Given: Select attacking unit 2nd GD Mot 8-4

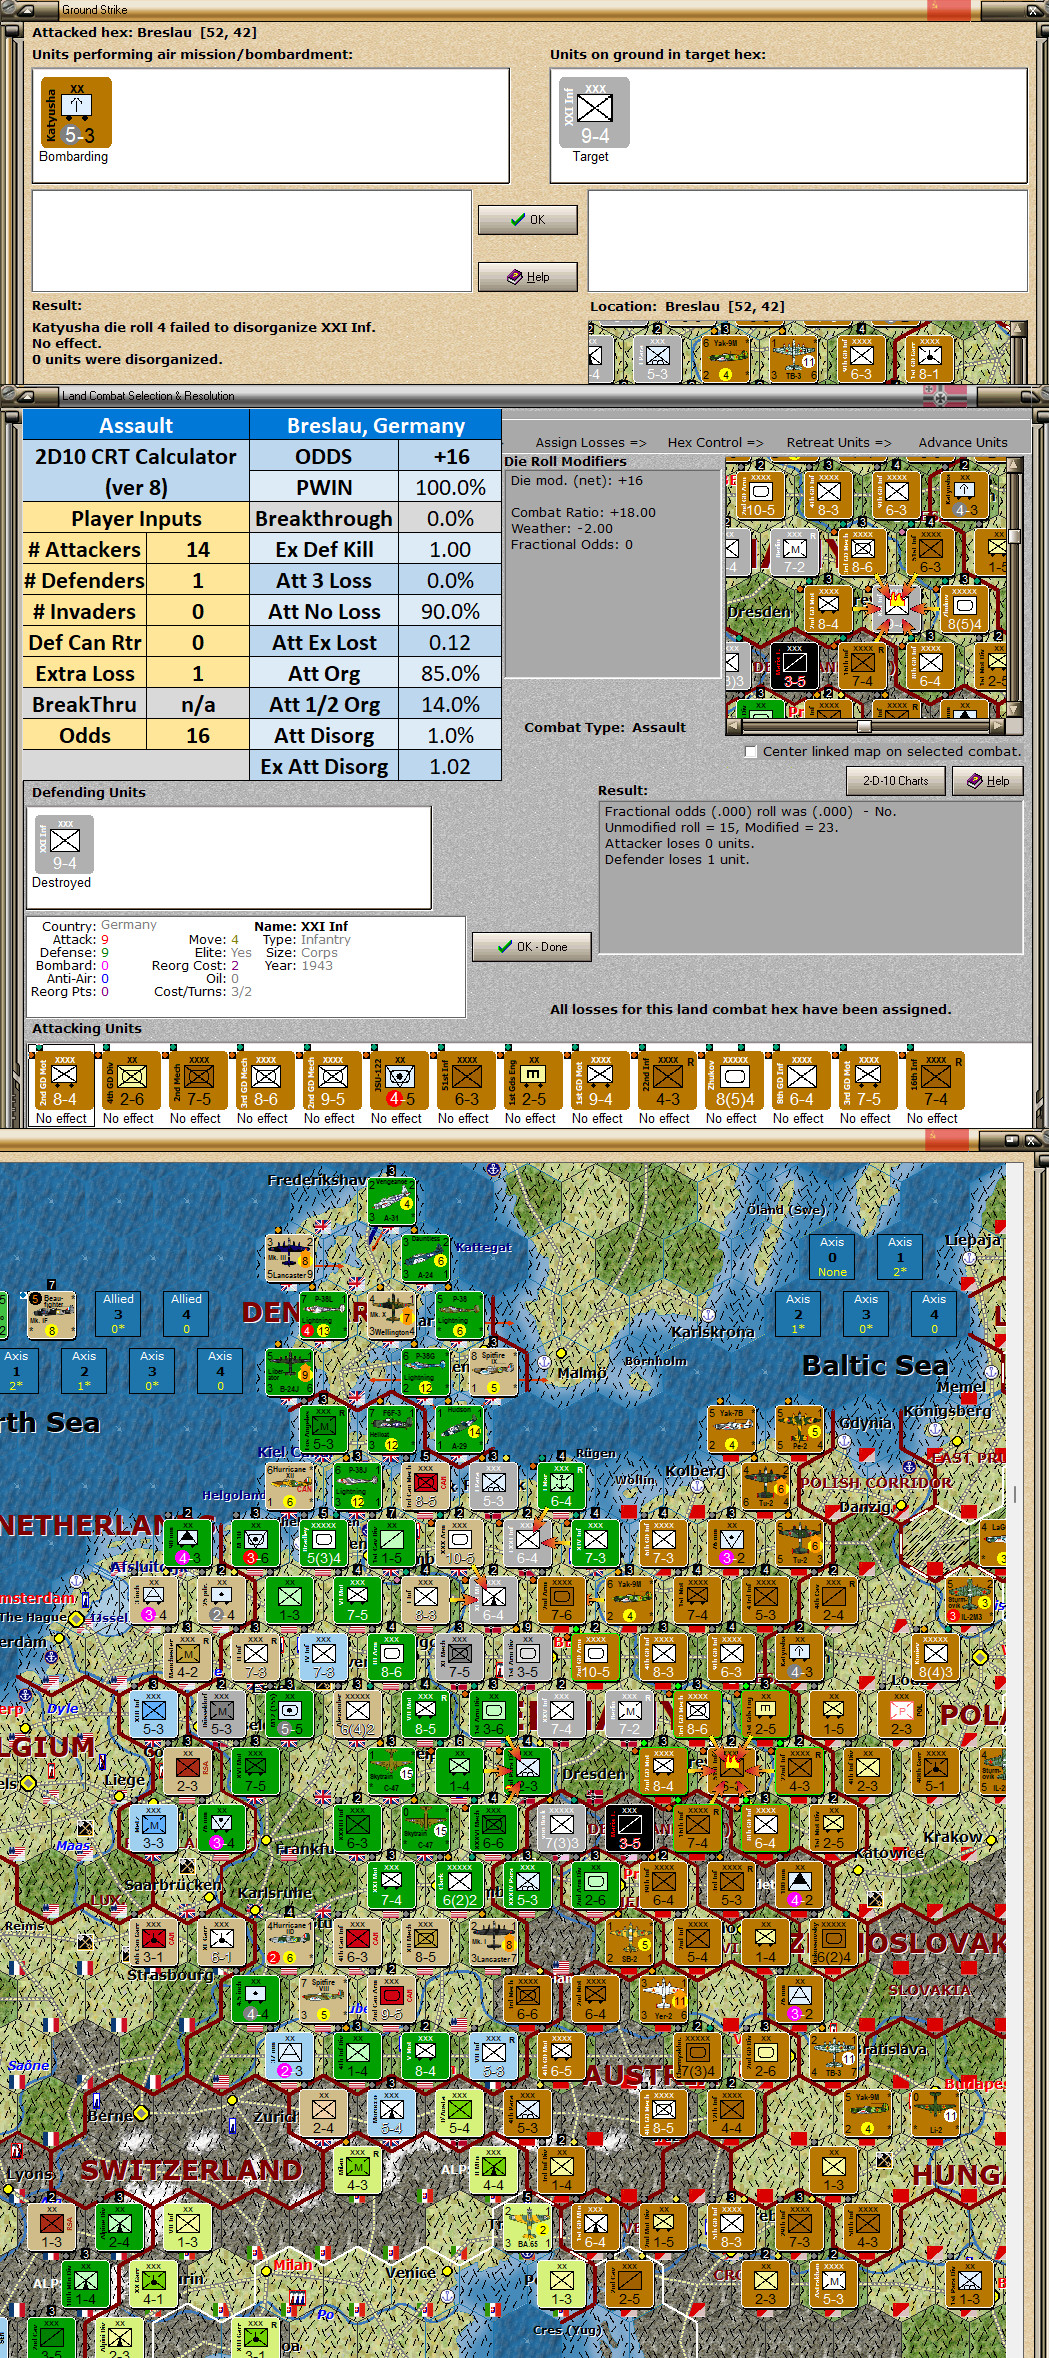Looking at the screenshot, I should click(x=65, y=1081).
